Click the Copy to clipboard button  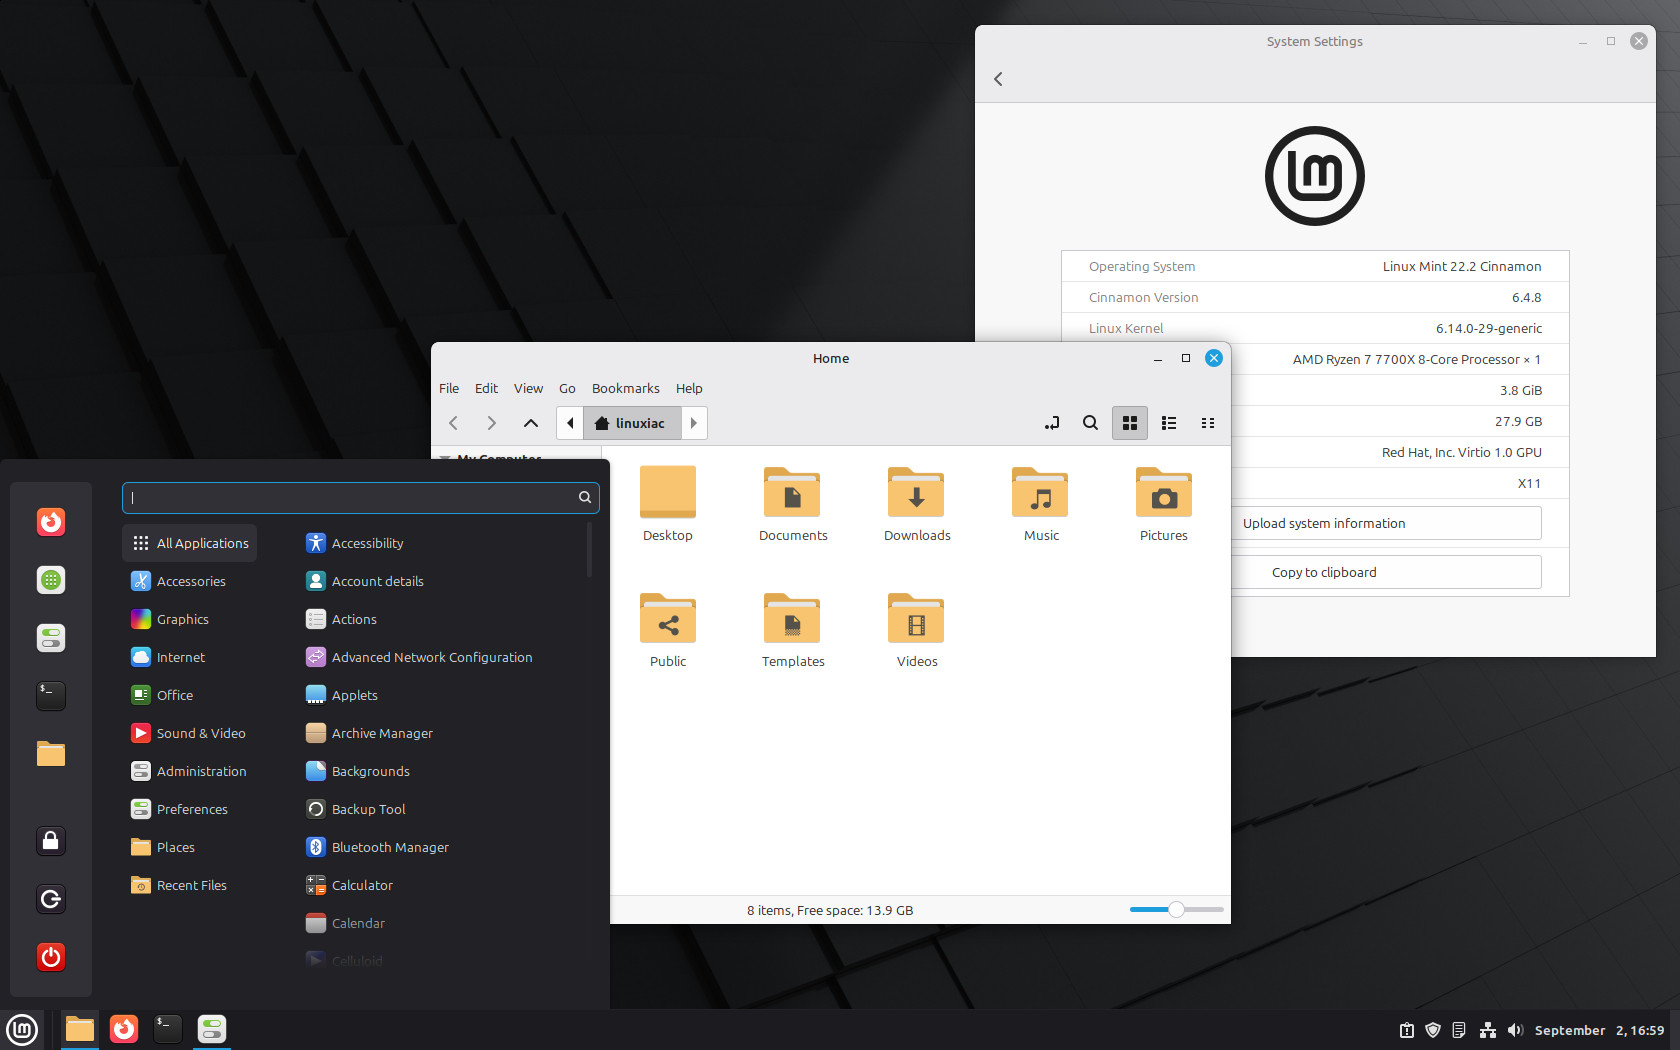(1385, 572)
